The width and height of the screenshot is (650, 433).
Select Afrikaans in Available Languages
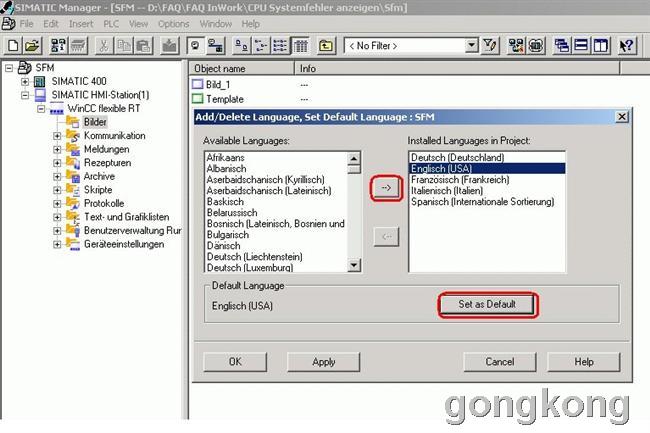pyautogui.click(x=226, y=158)
